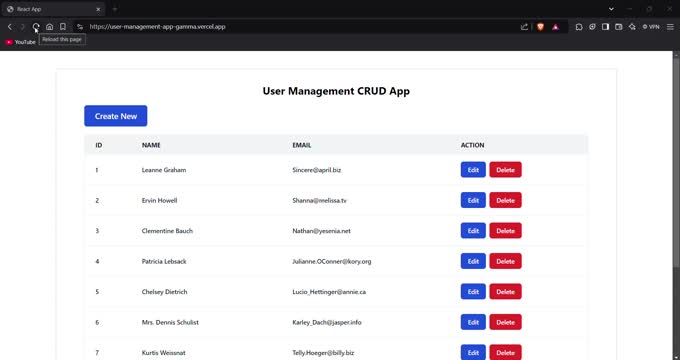Open the browser home page icon
The width and height of the screenshot is (680, 360).
coord(49,27)
